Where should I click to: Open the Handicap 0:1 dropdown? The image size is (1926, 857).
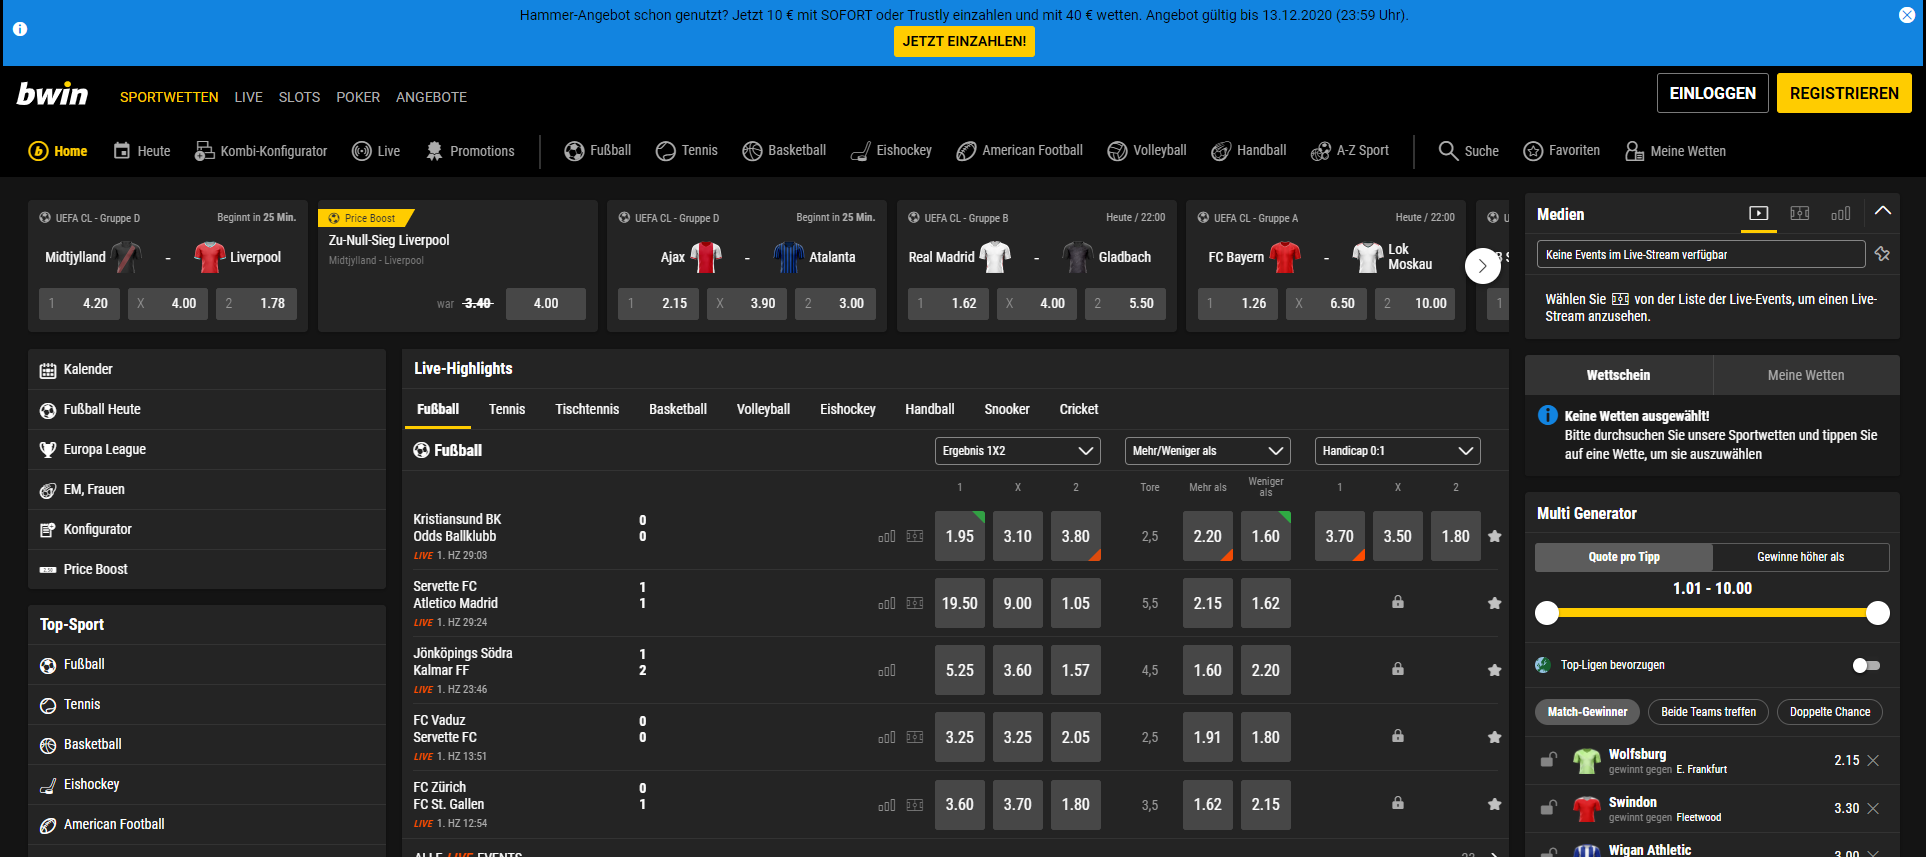pyautogui.click(x=1398, y=451)
